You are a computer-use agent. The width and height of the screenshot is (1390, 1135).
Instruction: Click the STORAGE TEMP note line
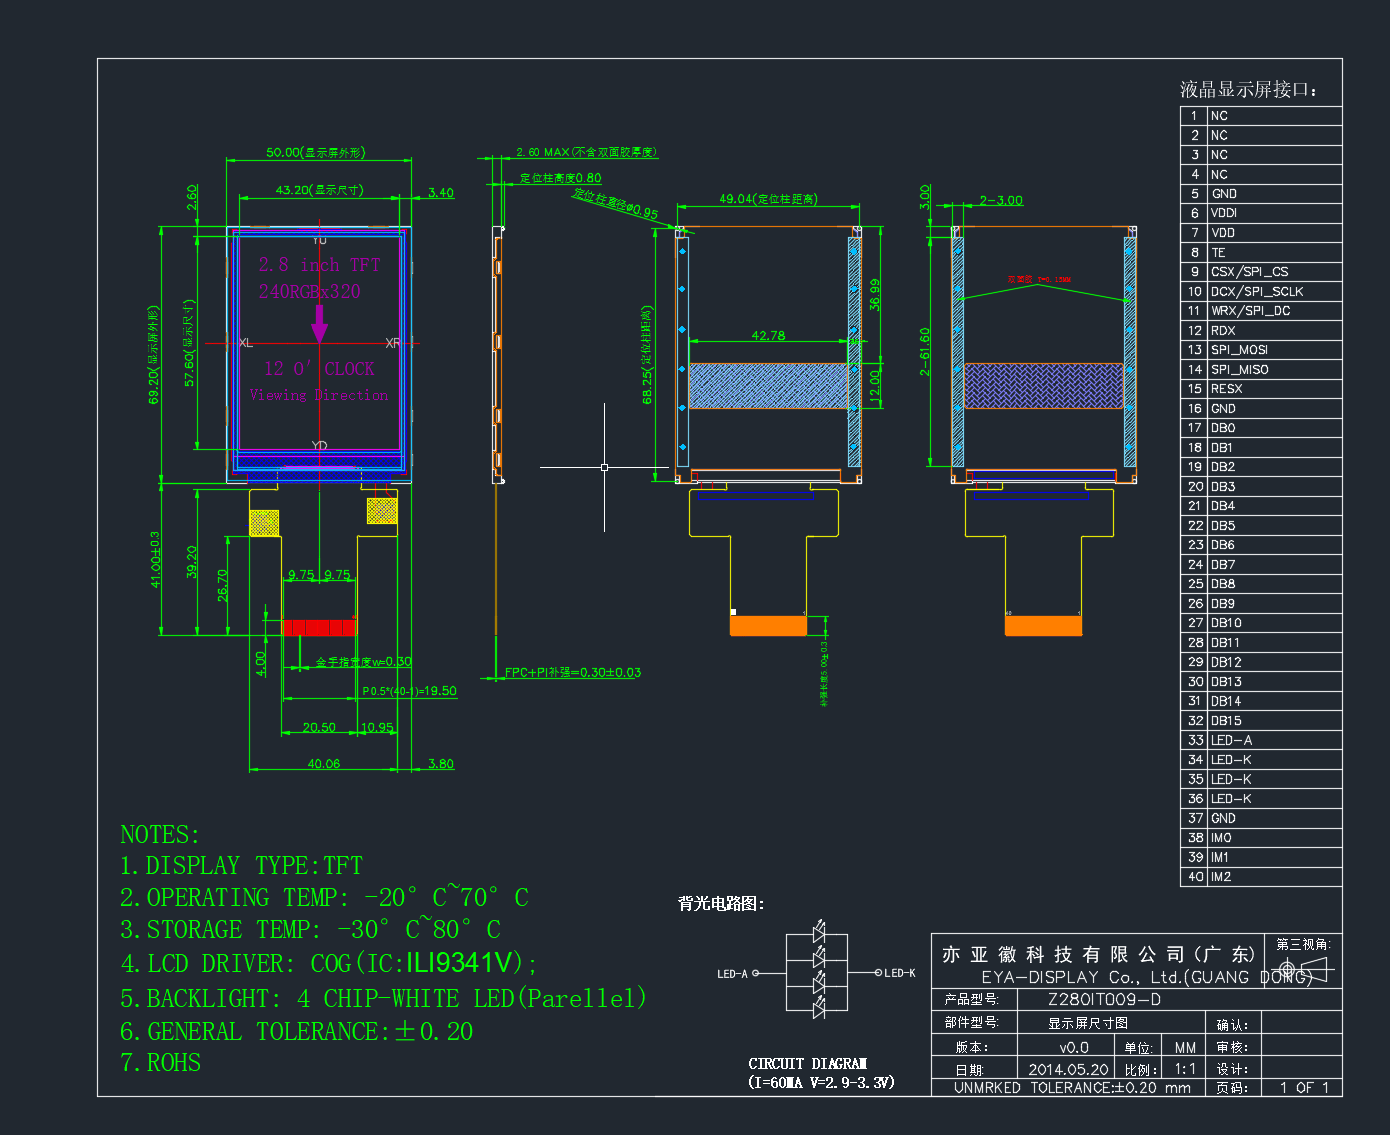point(310,930)
